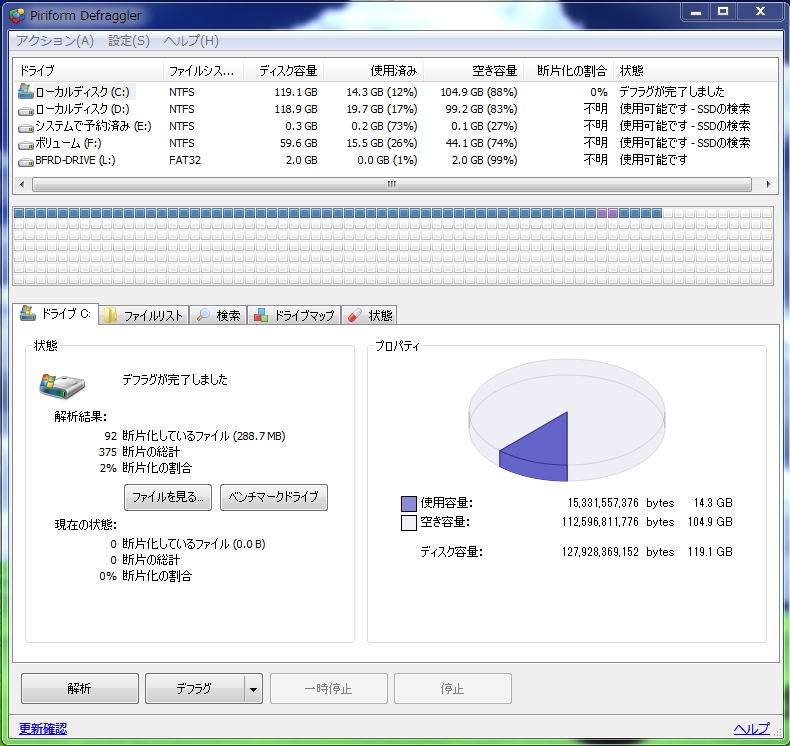Viewport: 790px width, 746px height.
Task: Click the colored blocks icon on ドライブマップ tab
Action: click(260, 315)
